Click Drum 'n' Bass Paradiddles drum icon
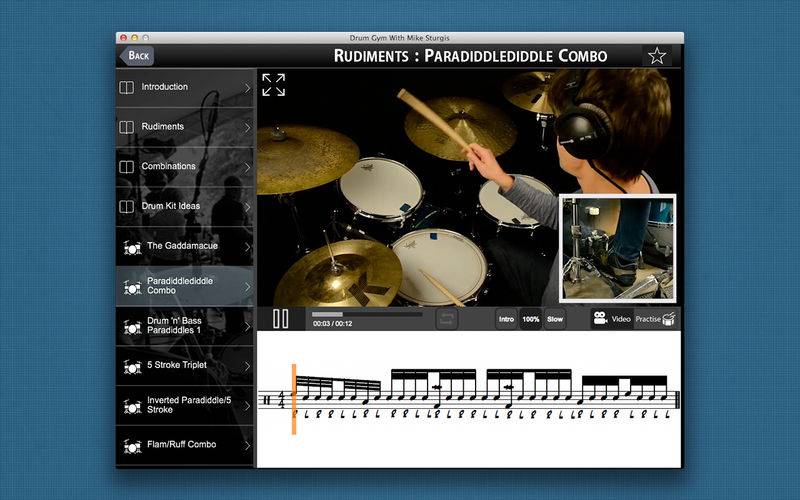The image size is (800, 500). (x=133, y=327)
